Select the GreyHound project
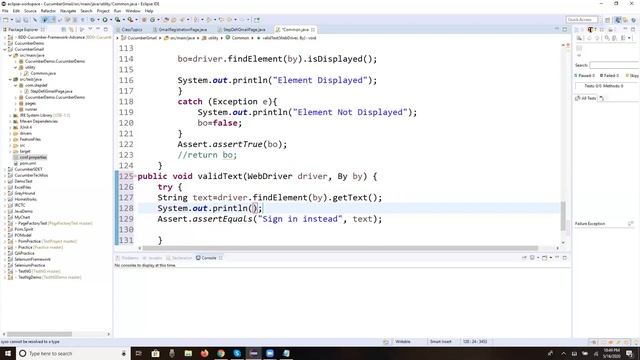Screen dimensions: 640x360 24,193
